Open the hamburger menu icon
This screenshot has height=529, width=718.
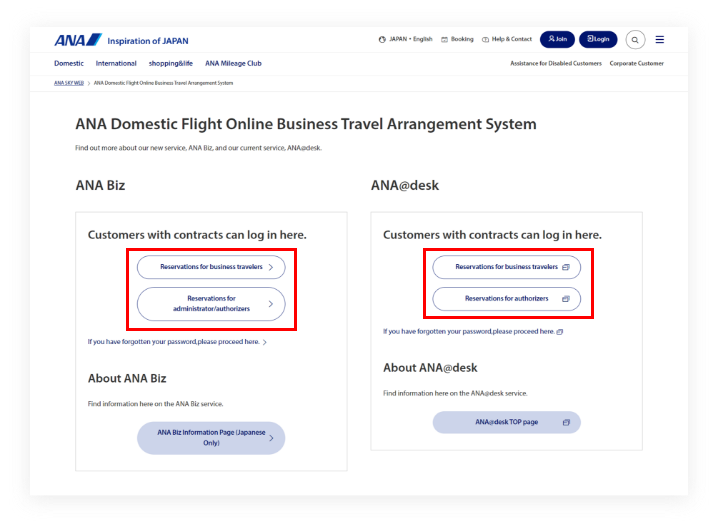coord(659,40)
